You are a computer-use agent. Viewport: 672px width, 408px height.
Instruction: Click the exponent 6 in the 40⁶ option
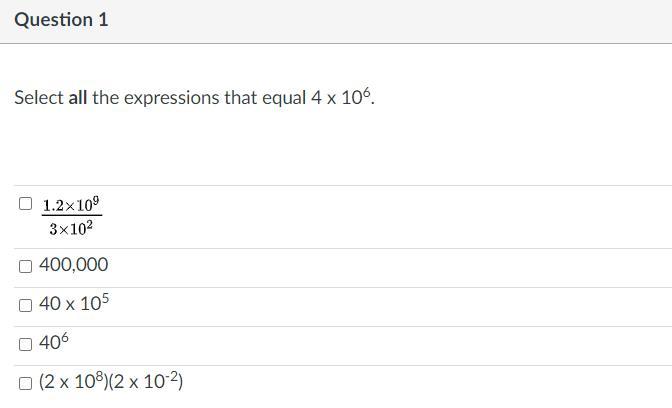[x=65, y=338]
